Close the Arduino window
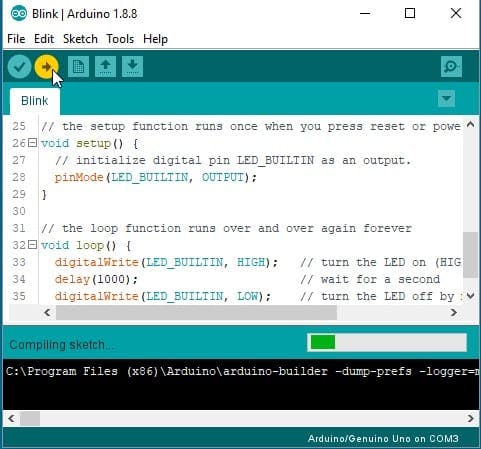 (x=456, y=14)
